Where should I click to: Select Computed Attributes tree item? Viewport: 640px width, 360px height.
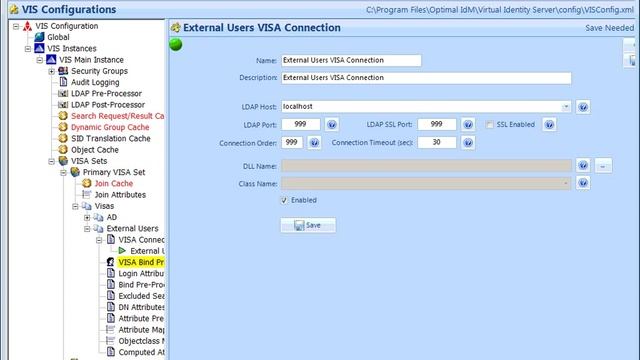pos(141,352)
